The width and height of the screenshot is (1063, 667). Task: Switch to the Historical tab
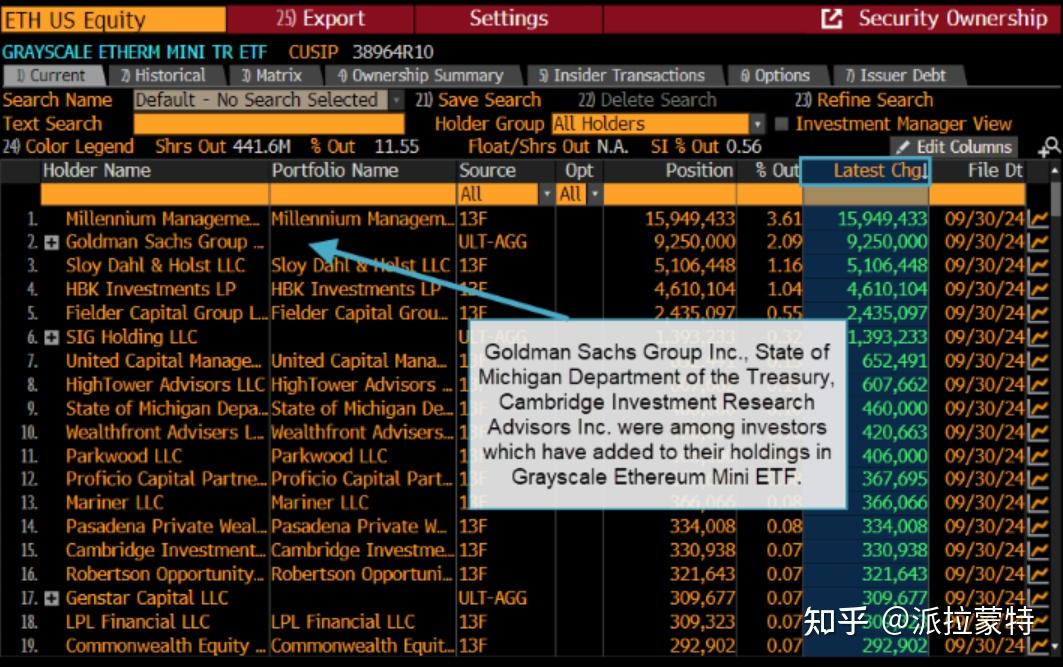pyautogui.click(x=163, y=76)
